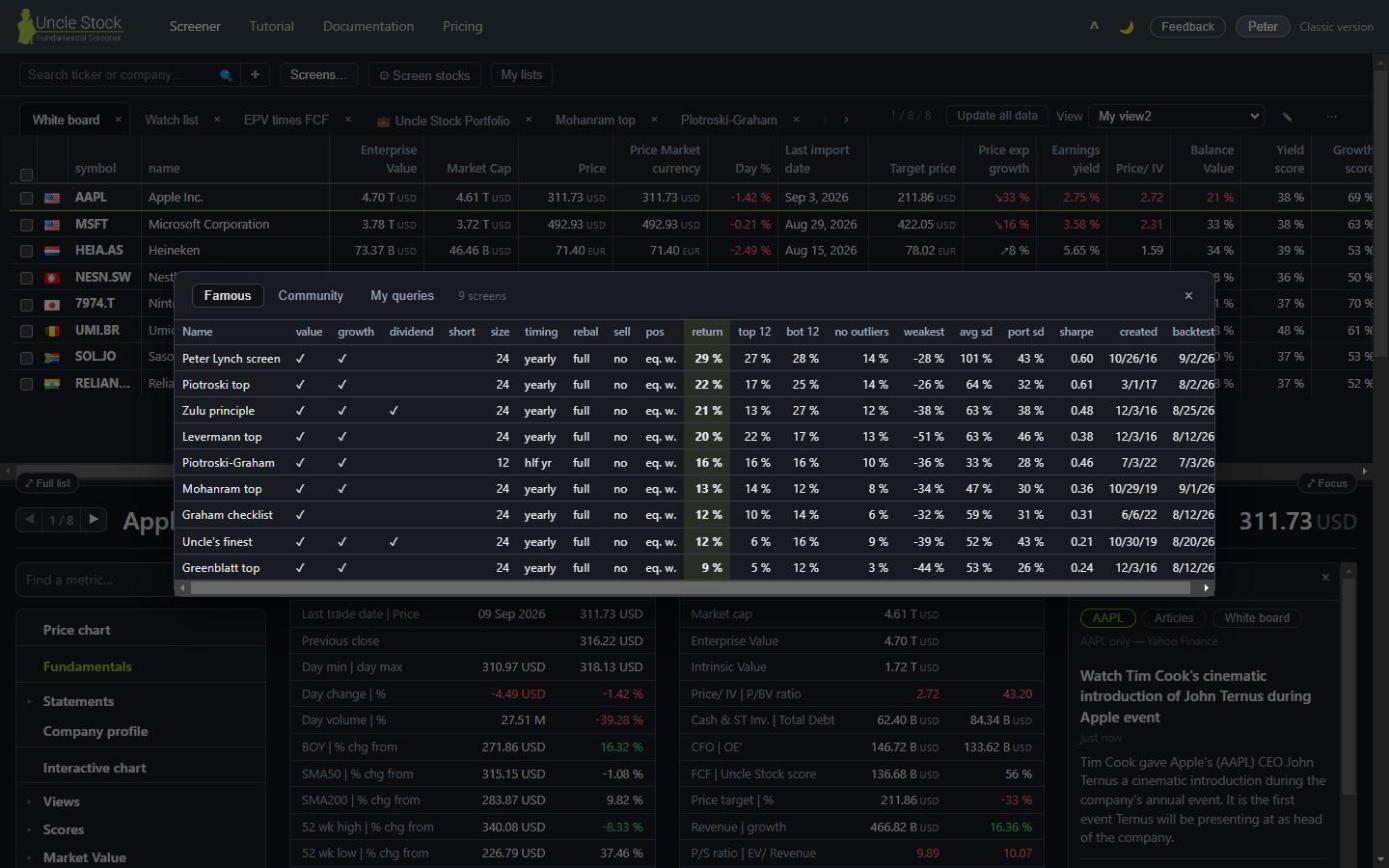
Task: Click the pencil edit view icon
Action: coord(1287,117)
